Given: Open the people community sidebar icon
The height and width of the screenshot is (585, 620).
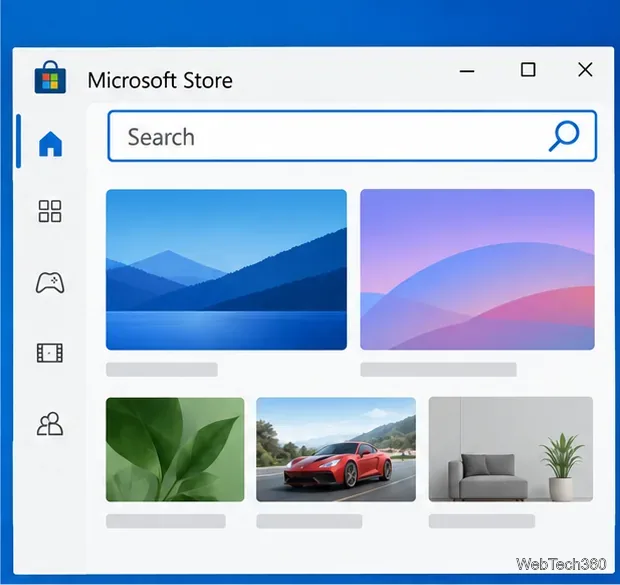Looking at the screenshot, I should coord(50,424).
